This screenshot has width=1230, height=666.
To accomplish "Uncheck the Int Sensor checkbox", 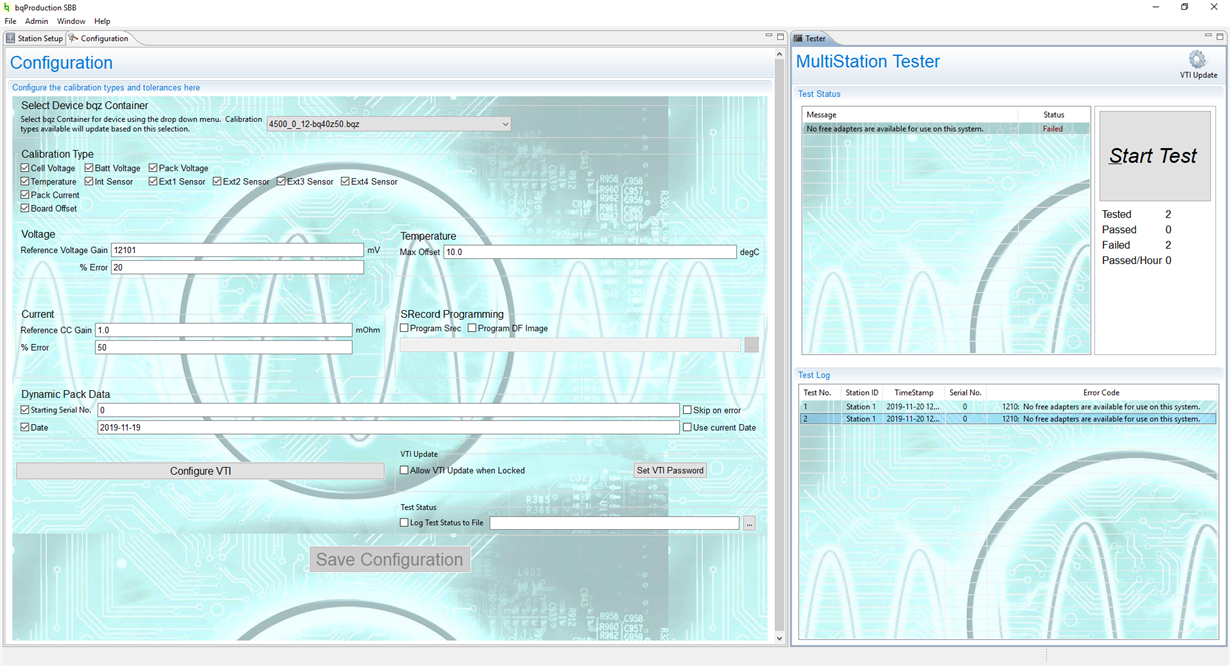I will [x=89, y=182].
